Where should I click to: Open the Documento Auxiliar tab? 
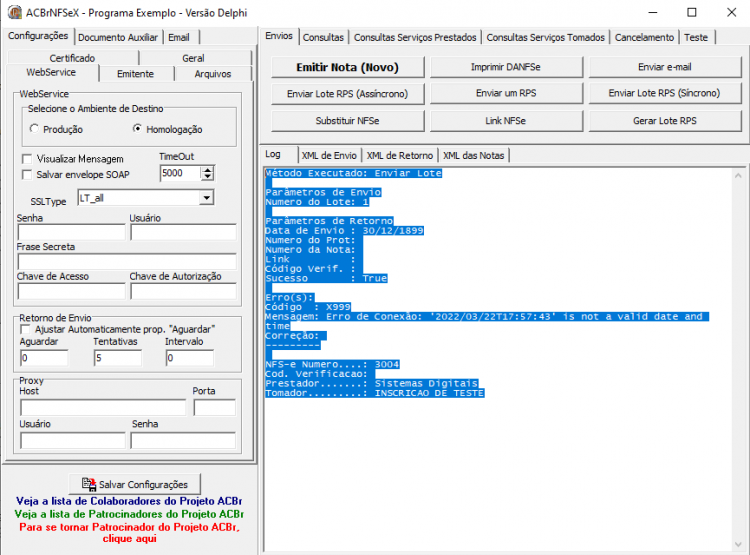click(118, 37)
